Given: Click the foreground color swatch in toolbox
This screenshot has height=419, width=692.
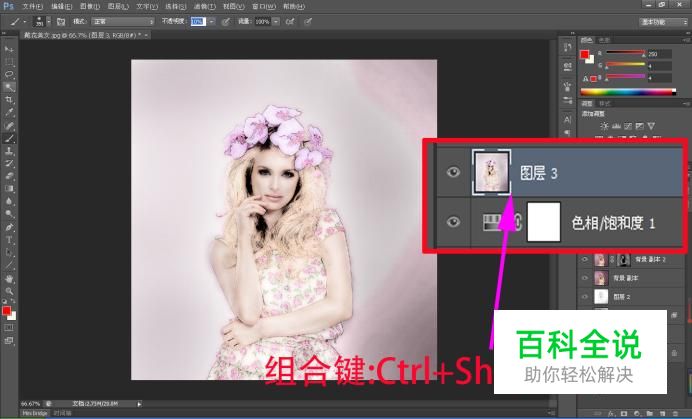Looking at the screenshot, I should coord(7,310).
